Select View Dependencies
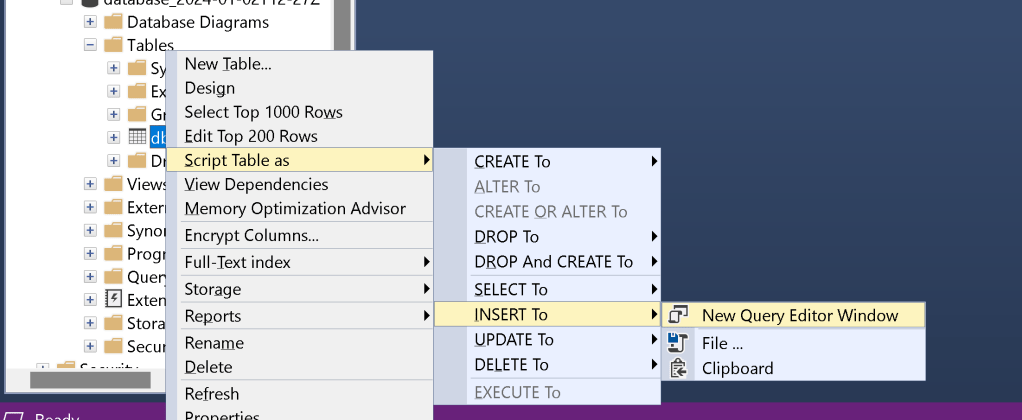The image size is (1022, 420). pyautogui.click(x=299, y=185)
